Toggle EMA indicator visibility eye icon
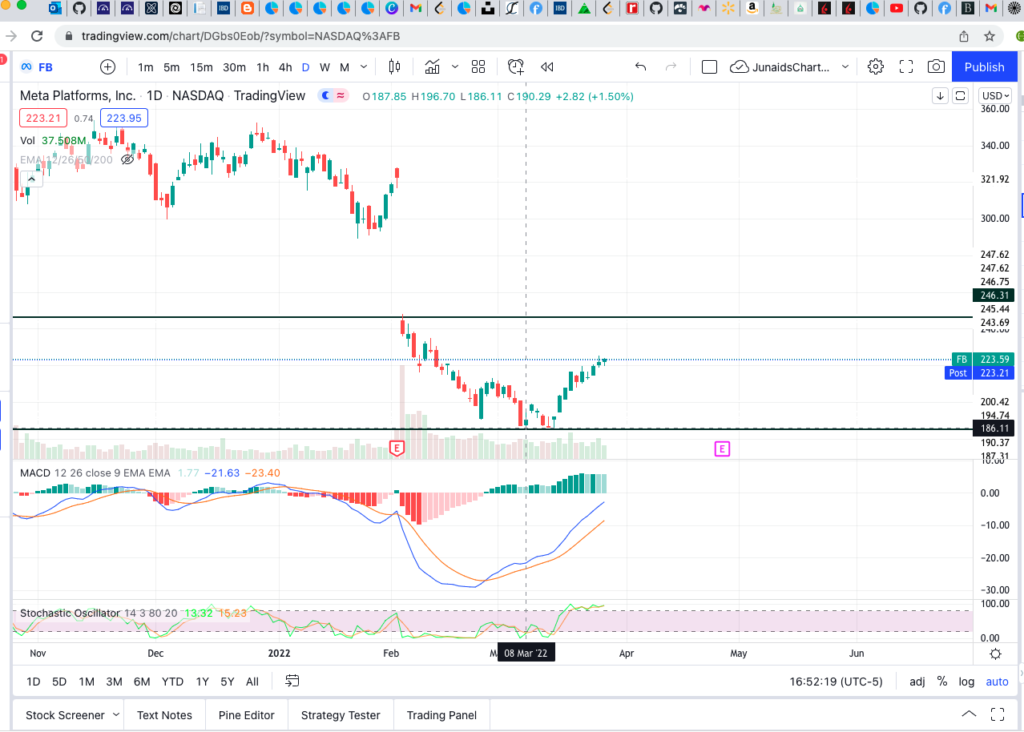 127,159
